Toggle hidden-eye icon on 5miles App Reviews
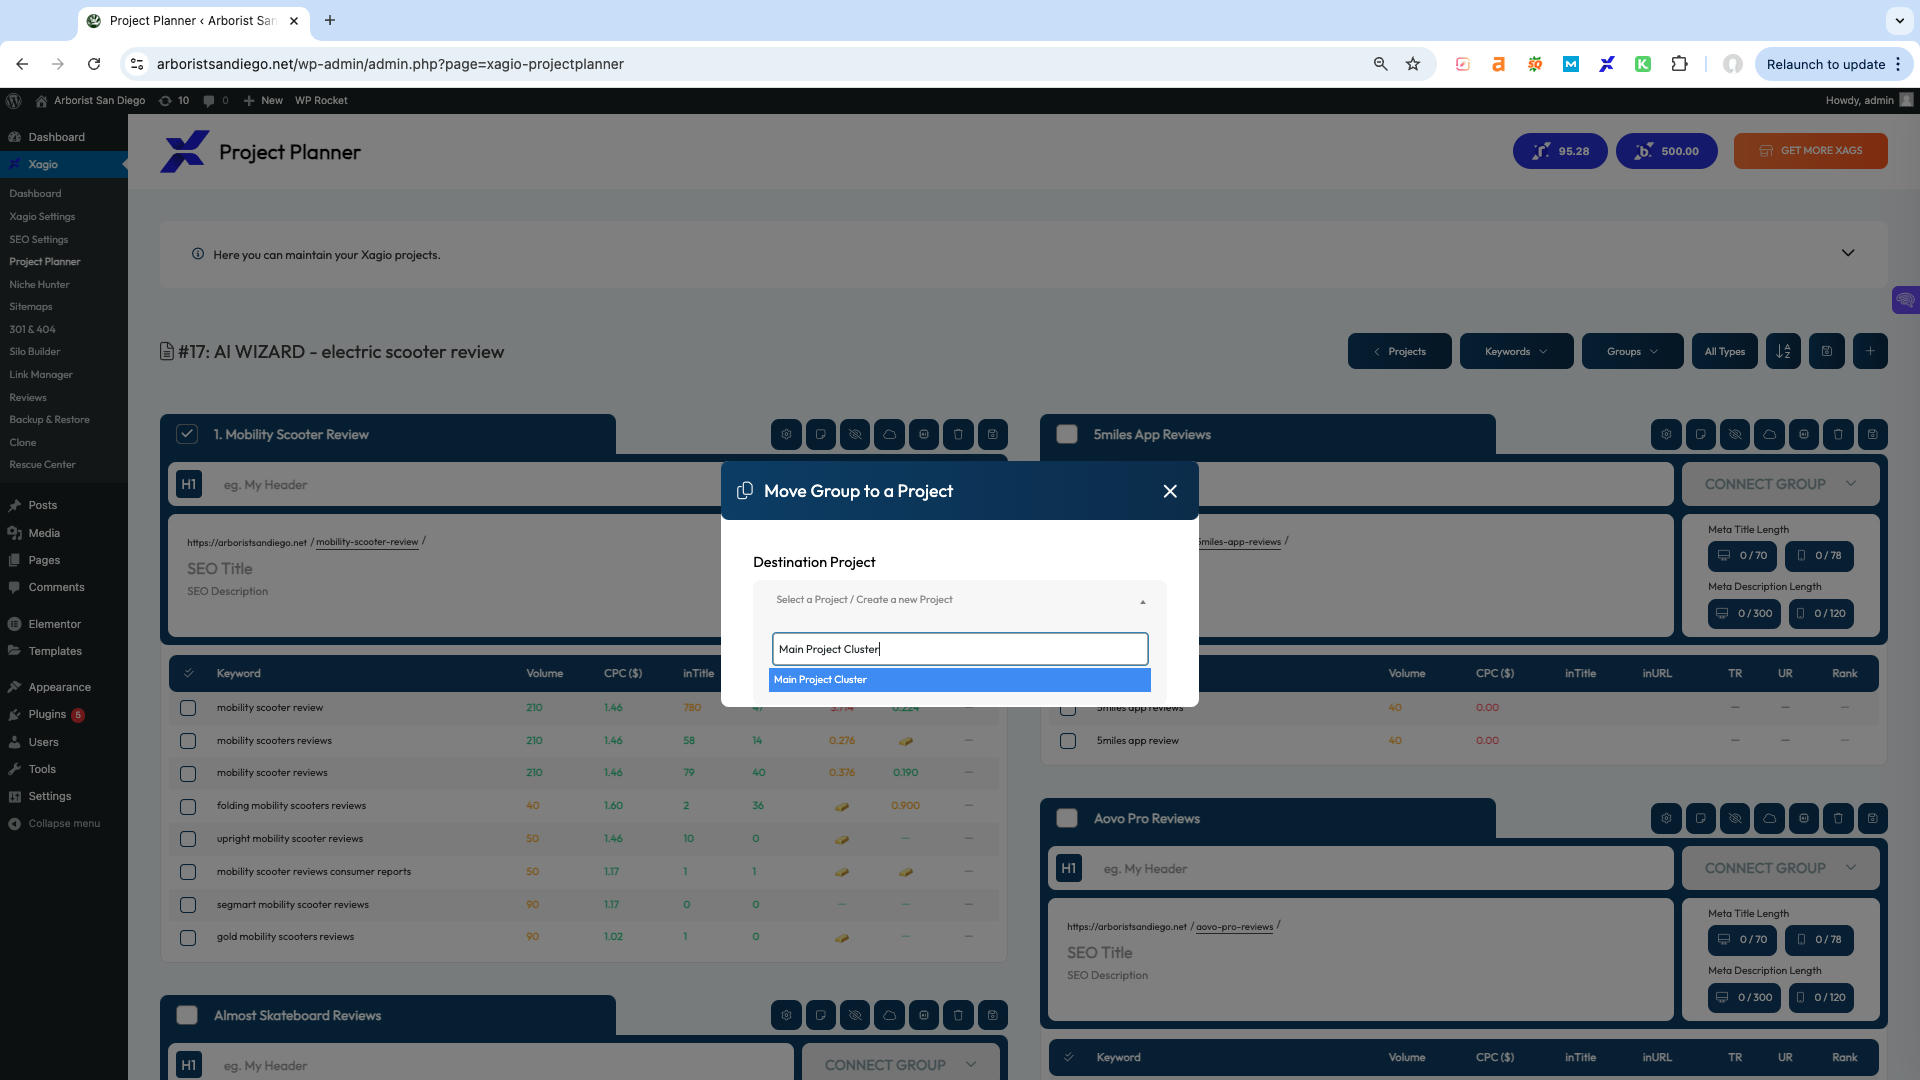Screen dimensions: 1920x1080 point(1735,435)
